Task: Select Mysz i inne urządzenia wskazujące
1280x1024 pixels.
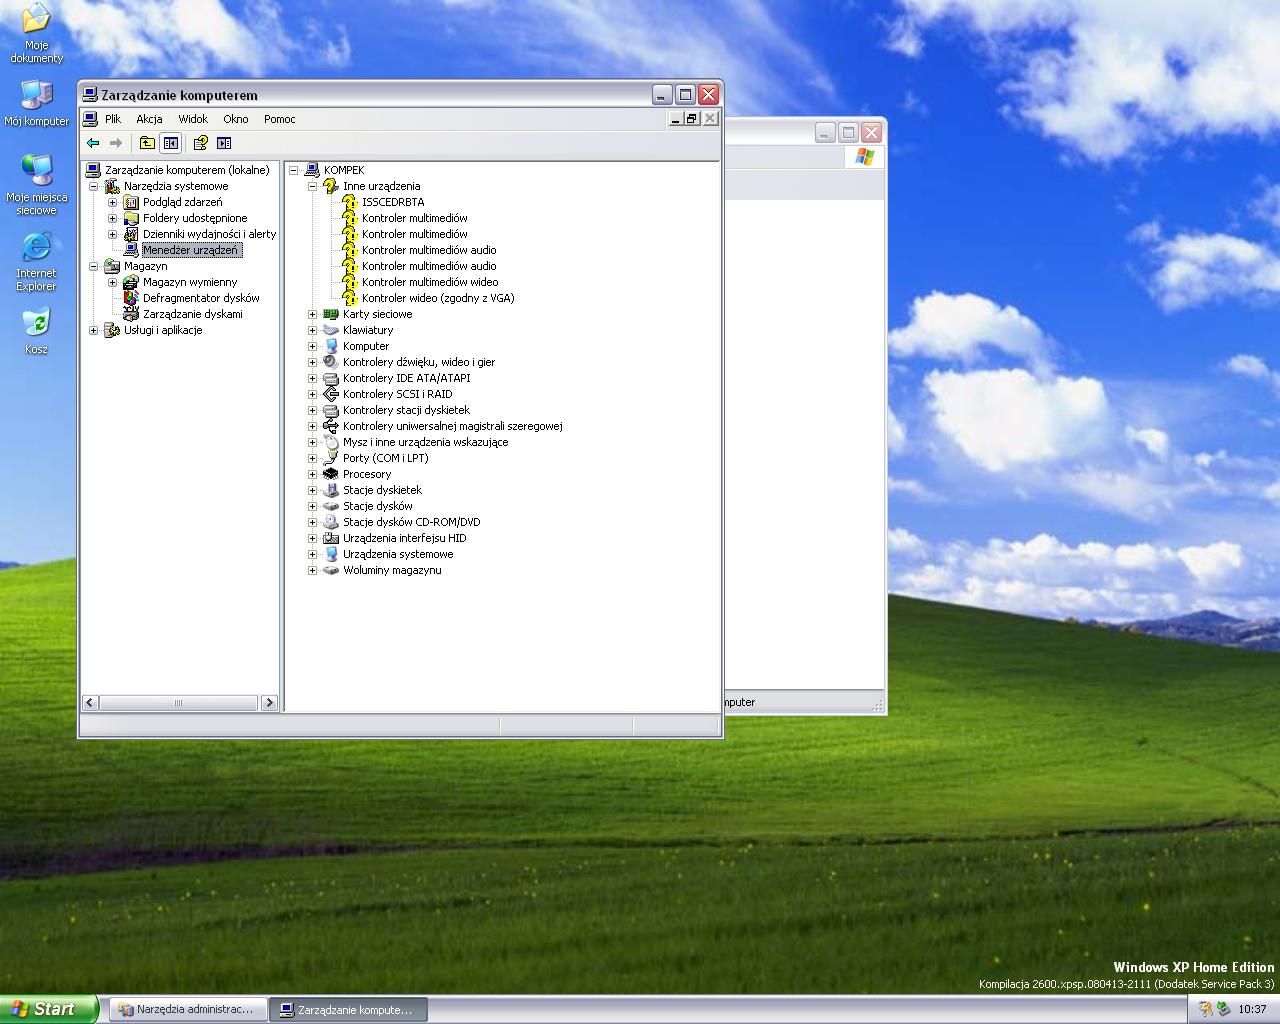Action: pos(425,442)
